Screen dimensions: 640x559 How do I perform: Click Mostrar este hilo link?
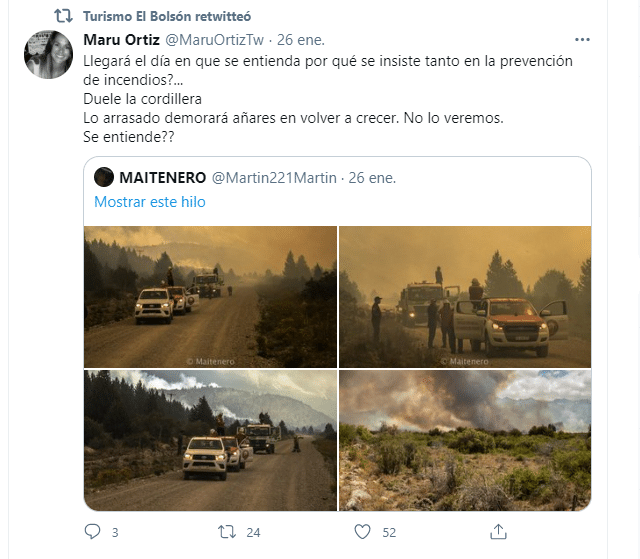point(150,202)
